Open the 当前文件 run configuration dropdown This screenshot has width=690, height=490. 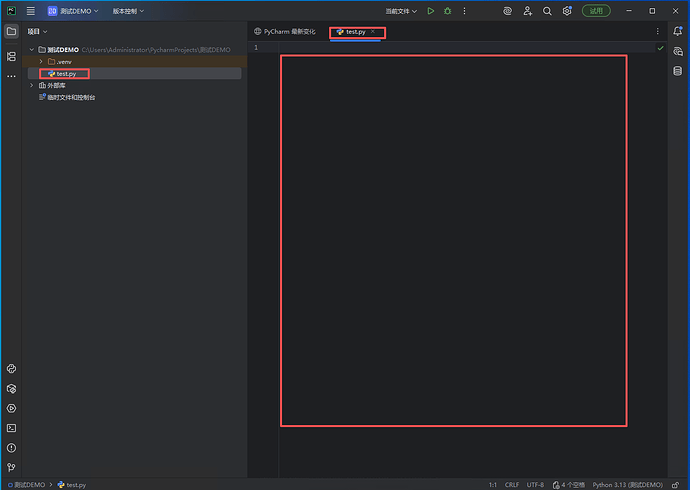click(401, 11)
